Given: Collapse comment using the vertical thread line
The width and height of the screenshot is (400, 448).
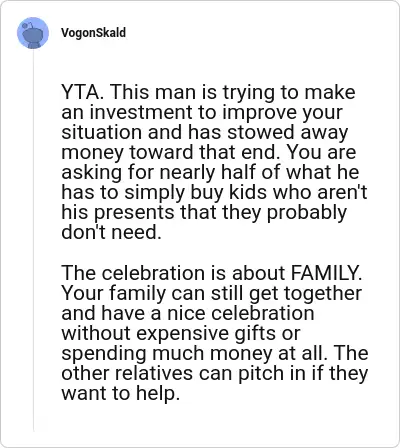Looking at the screenshot, I should click(33, 240).
